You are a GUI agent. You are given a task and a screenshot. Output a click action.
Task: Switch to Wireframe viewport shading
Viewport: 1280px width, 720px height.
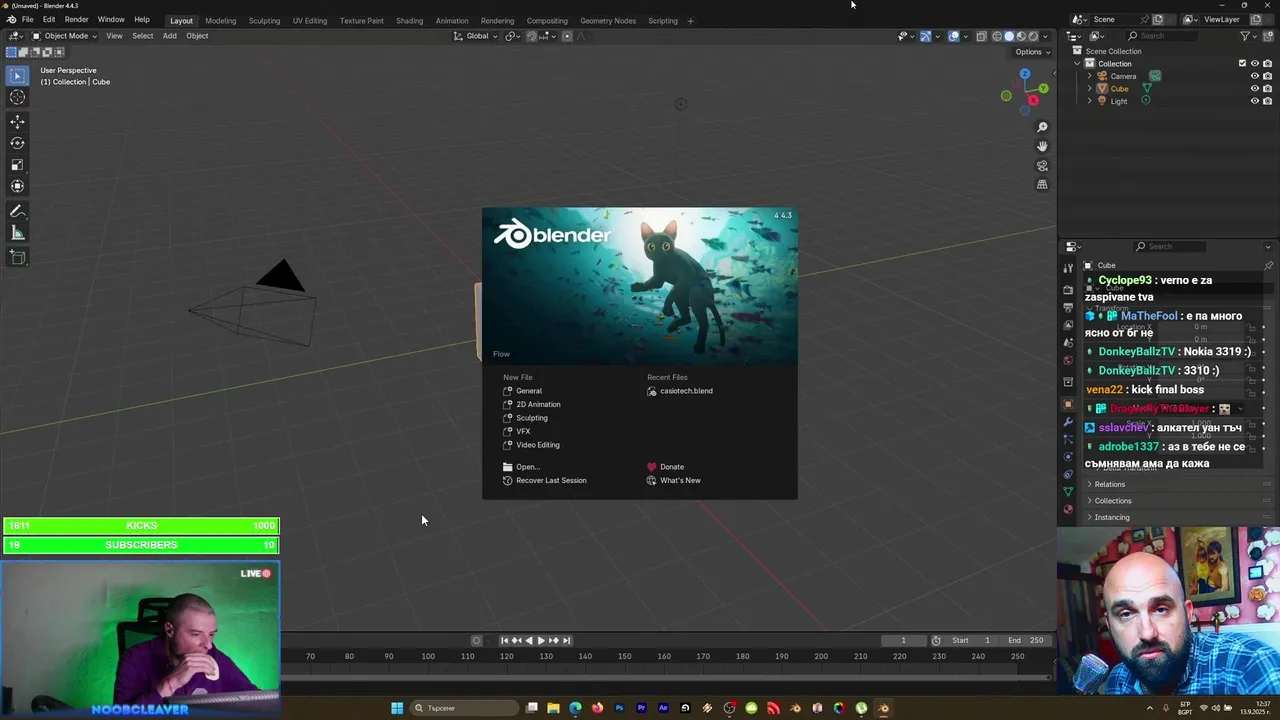point(997,36)
